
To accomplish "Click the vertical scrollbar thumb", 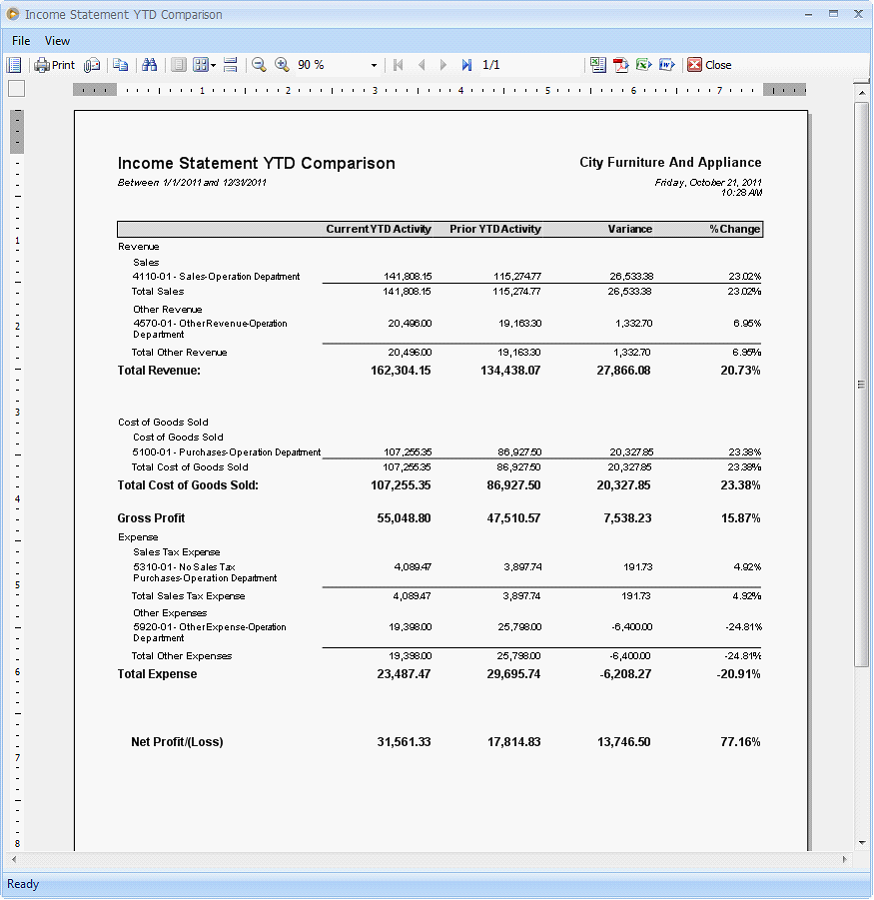I will click(x=861, y=385).
